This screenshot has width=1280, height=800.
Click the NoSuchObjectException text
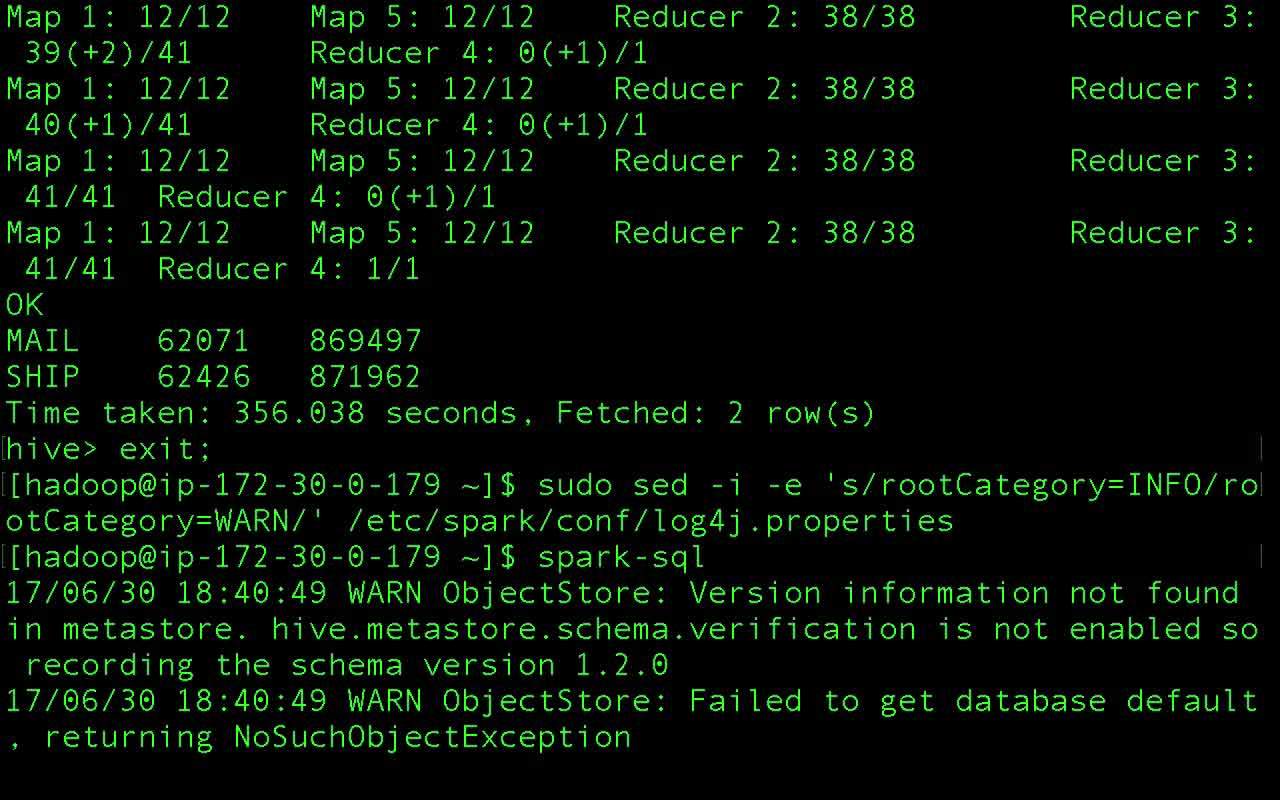click(432, 737)
